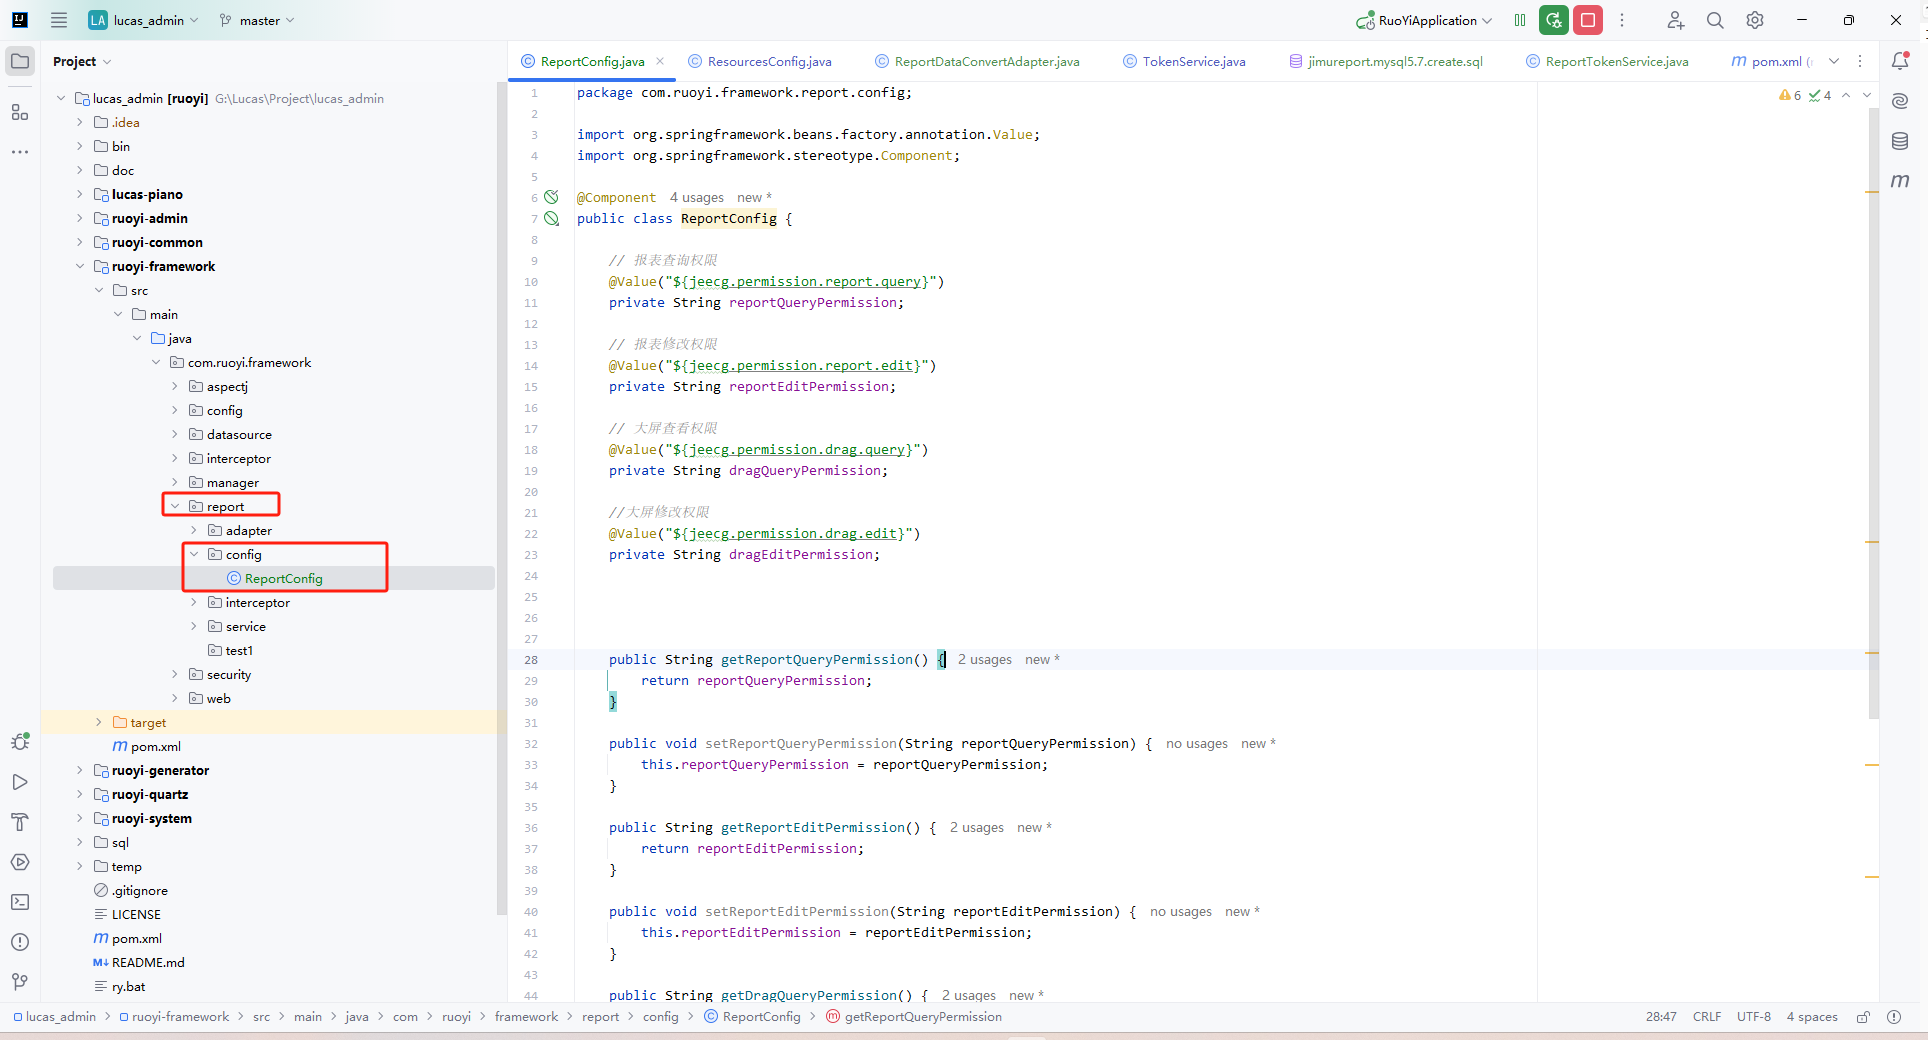The width and height of the screenshot is (1928, 1040).
Task: Open Code With Me icon
Action: click(x=1675, y=20)
